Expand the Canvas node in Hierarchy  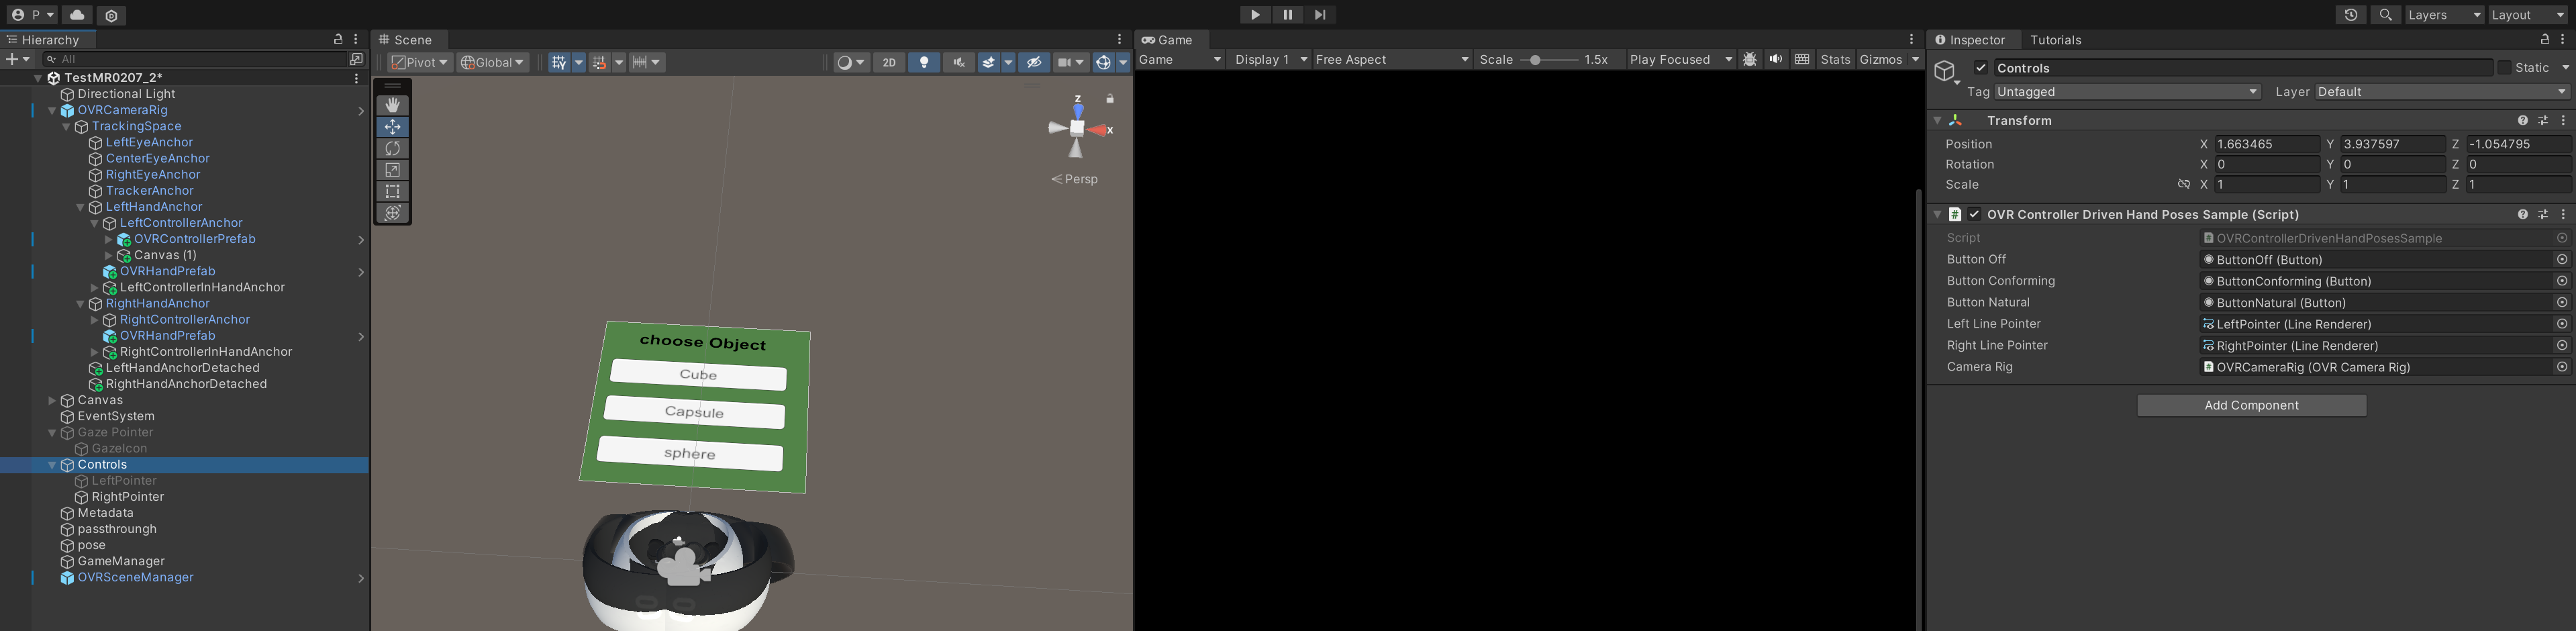coord(52,401)
